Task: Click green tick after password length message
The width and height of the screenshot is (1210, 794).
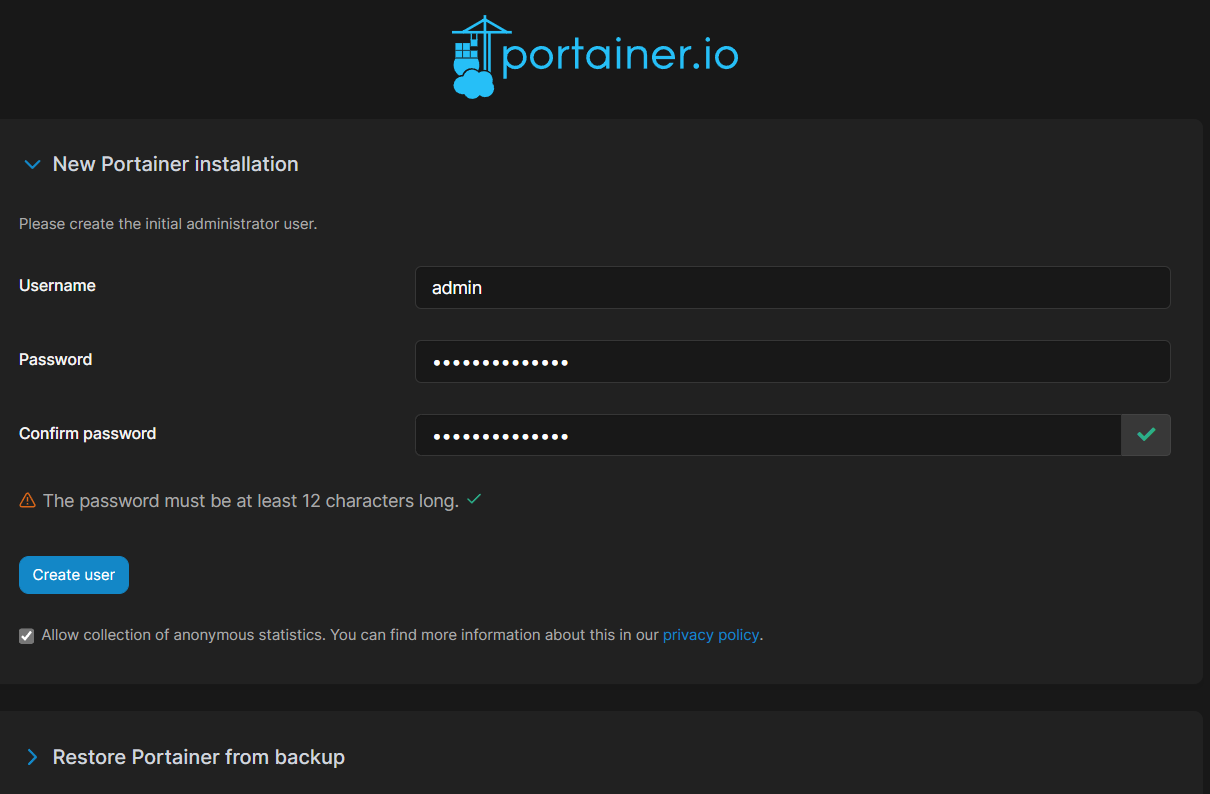Action: point(474,499)
